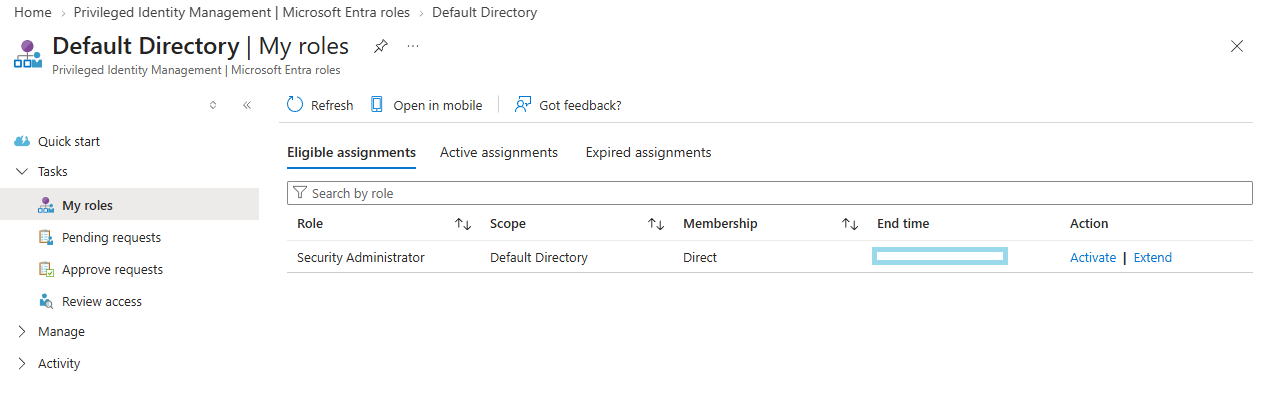Open Privileged Identity Management breadcrumb link
This screenshot has height=397, width=1264.
point(242,13)
